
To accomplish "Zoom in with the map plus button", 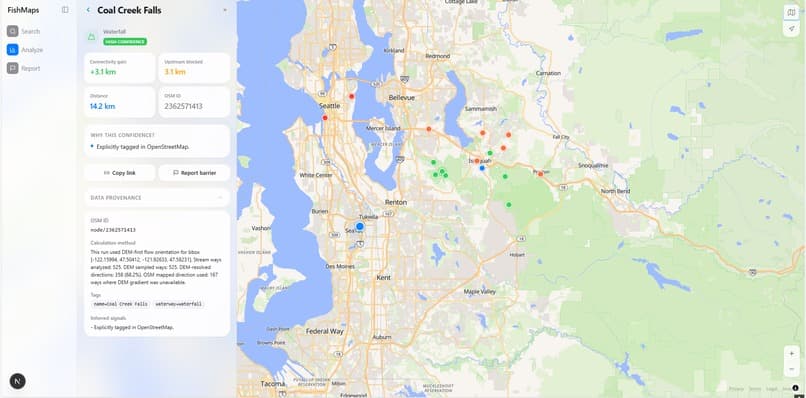I will tap(791, 354).
